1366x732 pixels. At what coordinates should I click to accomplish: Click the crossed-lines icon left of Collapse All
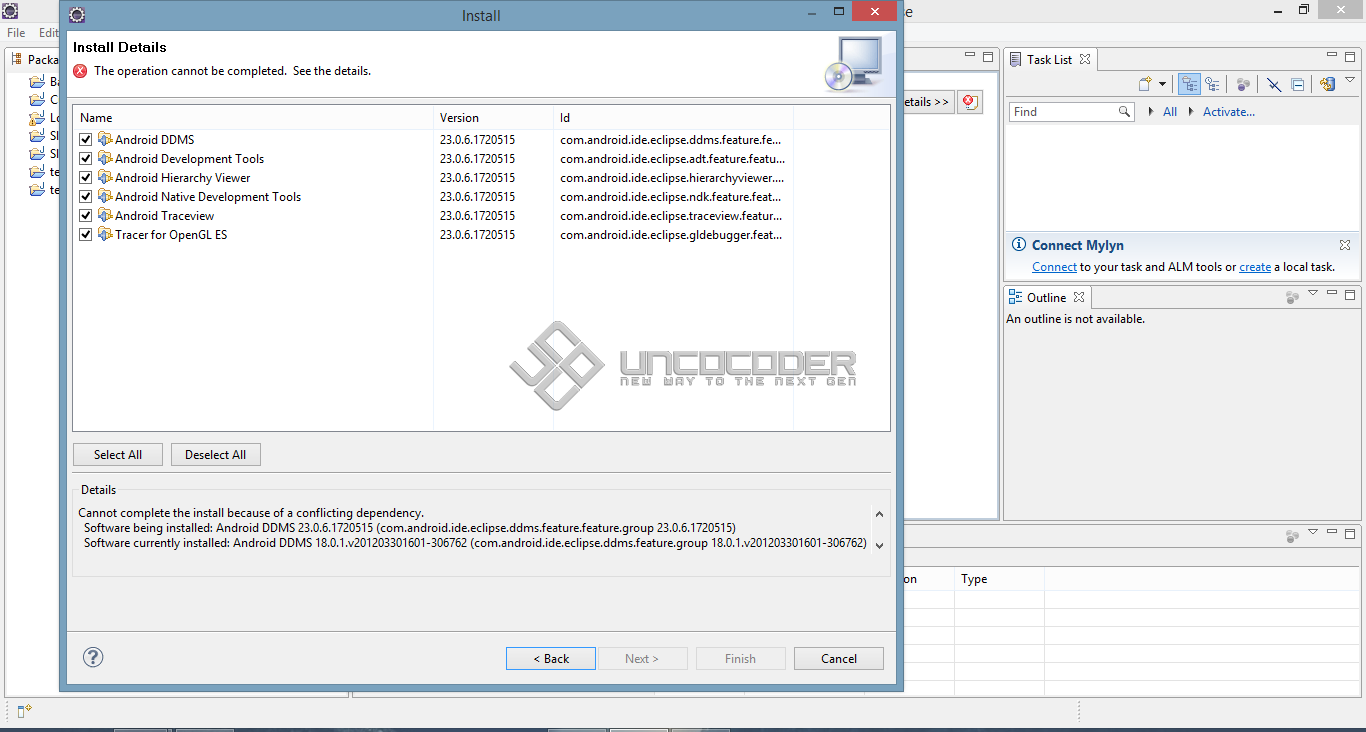click(1274, 85)
